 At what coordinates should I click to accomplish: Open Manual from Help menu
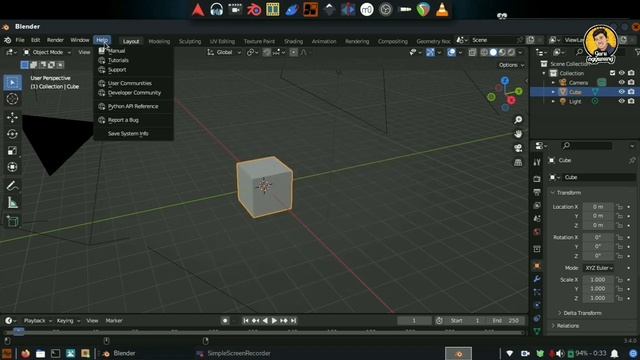tap(117, 51)
